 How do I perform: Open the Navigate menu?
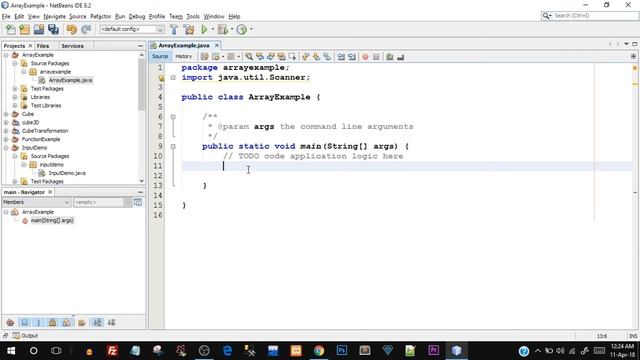pos(55,16)
